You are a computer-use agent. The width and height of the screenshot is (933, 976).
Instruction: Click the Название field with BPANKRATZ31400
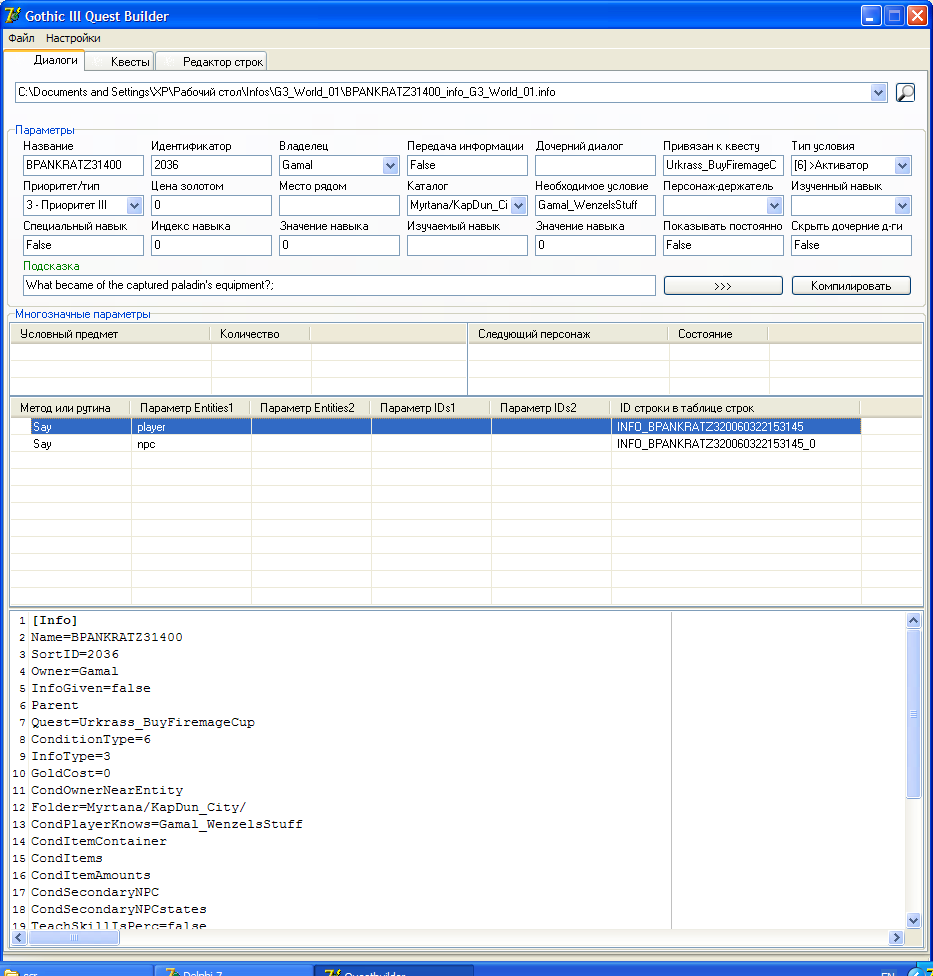coord(83,166)
